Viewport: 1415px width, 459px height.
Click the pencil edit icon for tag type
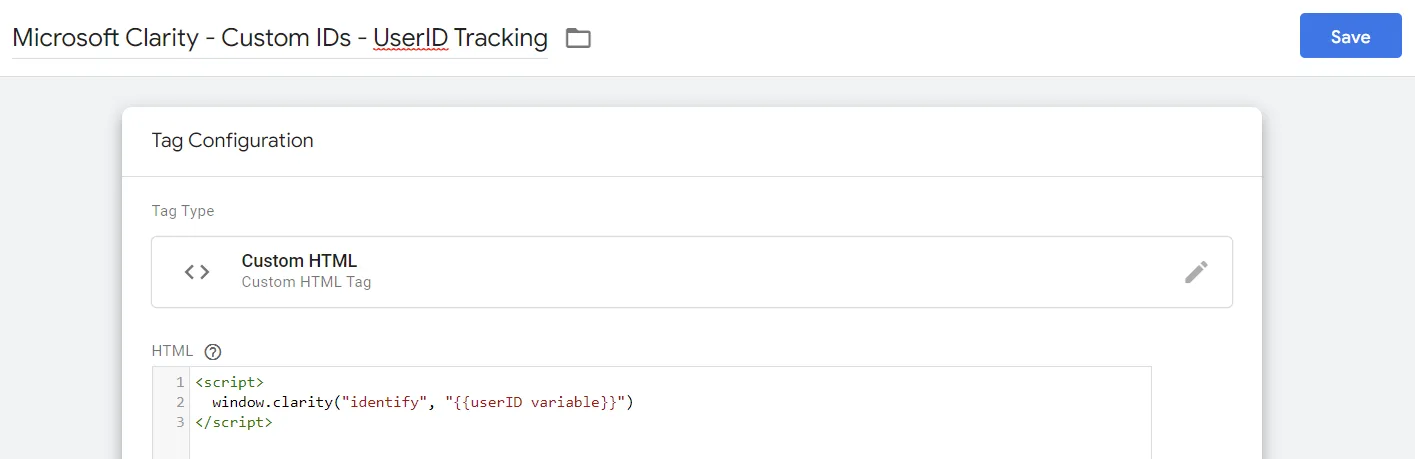tap(1196, 272)
